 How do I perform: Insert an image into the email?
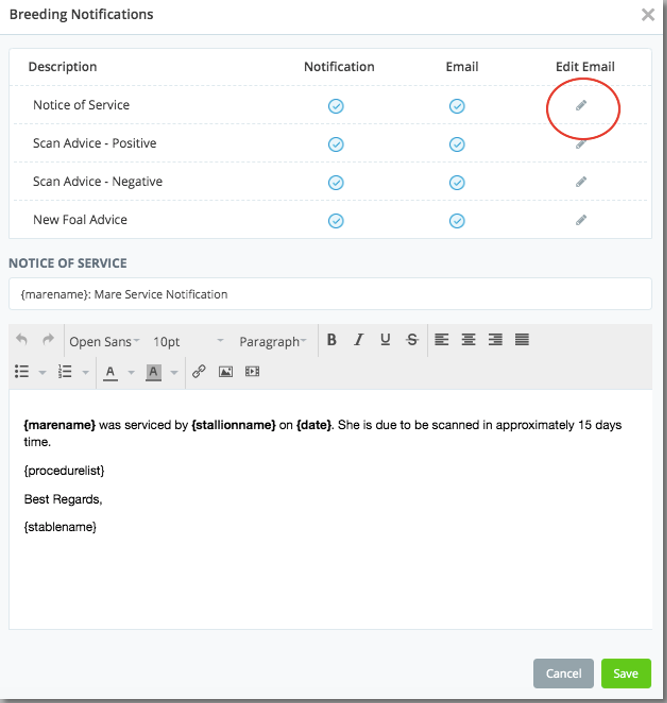tap(226, 372)
